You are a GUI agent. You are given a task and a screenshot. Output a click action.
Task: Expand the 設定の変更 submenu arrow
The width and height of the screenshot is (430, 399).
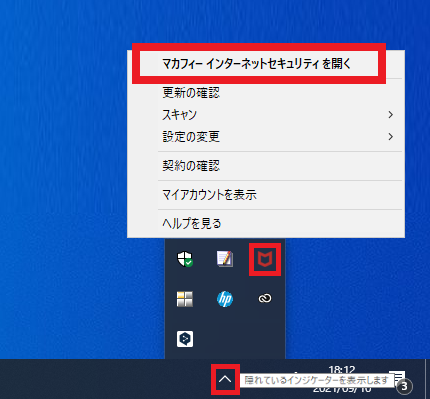(x=391, y=137)
